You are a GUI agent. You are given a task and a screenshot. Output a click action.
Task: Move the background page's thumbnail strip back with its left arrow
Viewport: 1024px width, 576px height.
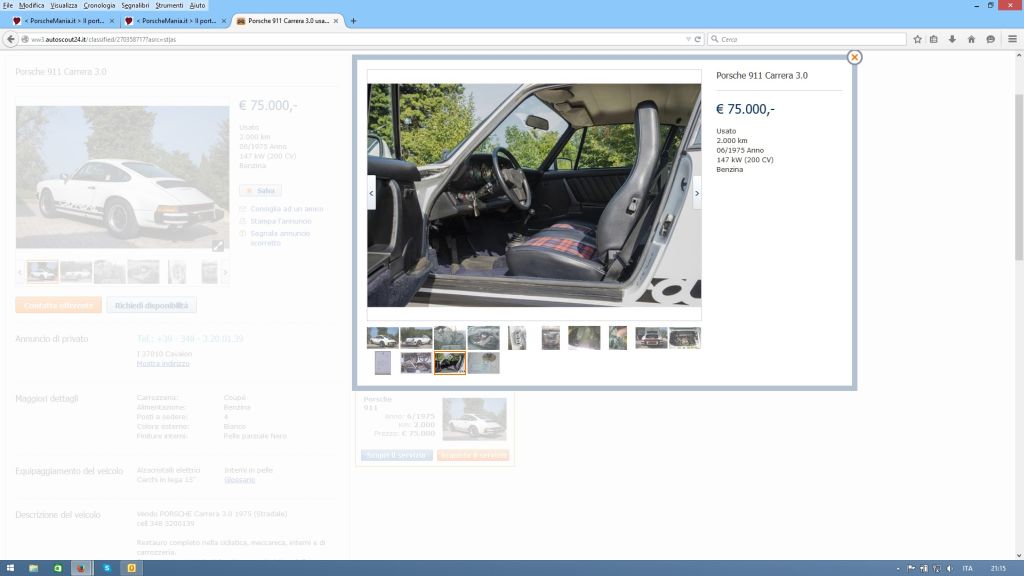click(20, 272)
